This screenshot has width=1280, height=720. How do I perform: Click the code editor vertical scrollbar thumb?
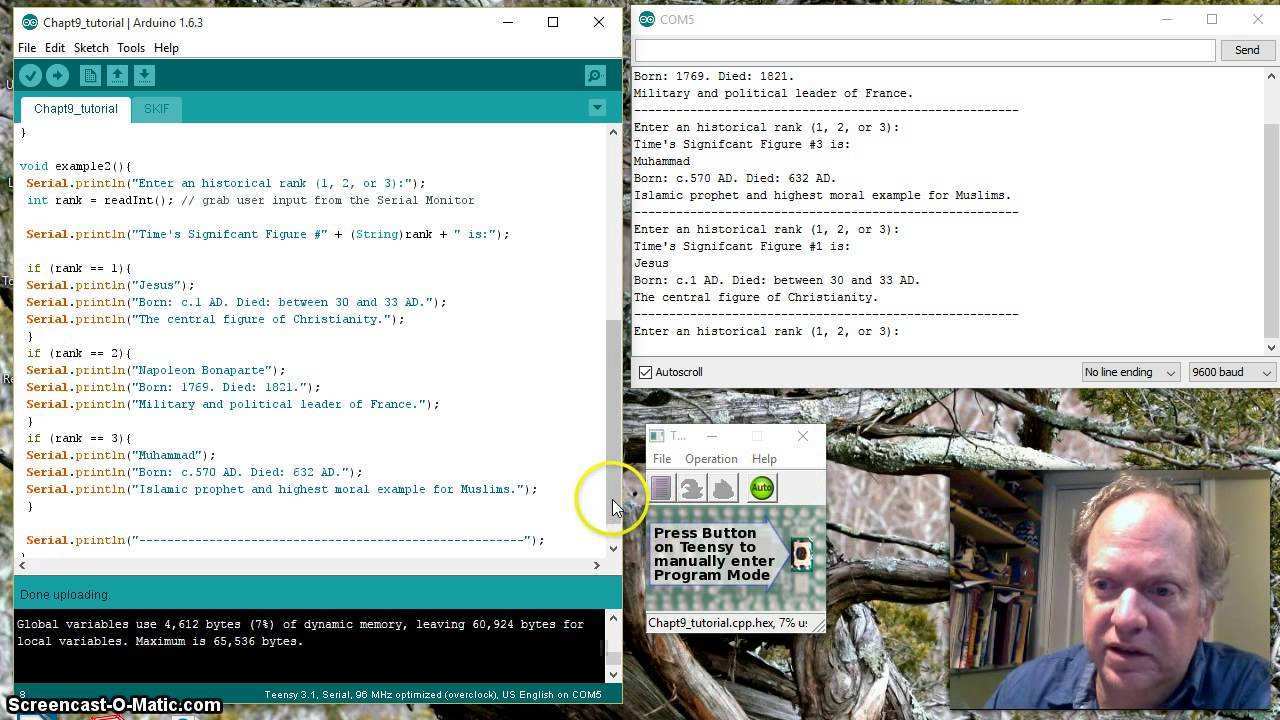(613, 400)
